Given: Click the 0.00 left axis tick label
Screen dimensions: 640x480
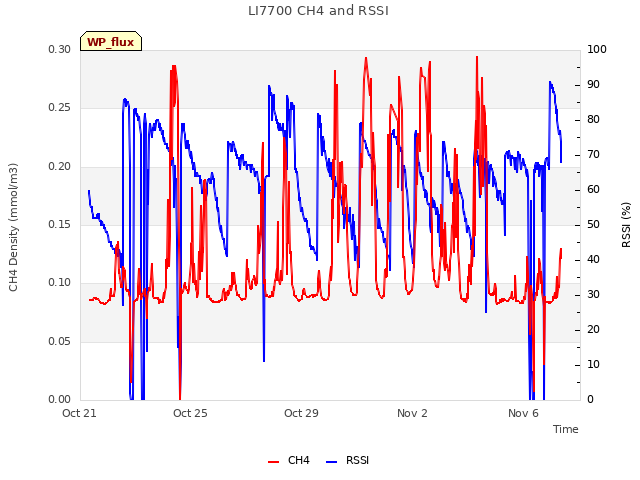Looking at the screenshot, I should click(60, 399).
